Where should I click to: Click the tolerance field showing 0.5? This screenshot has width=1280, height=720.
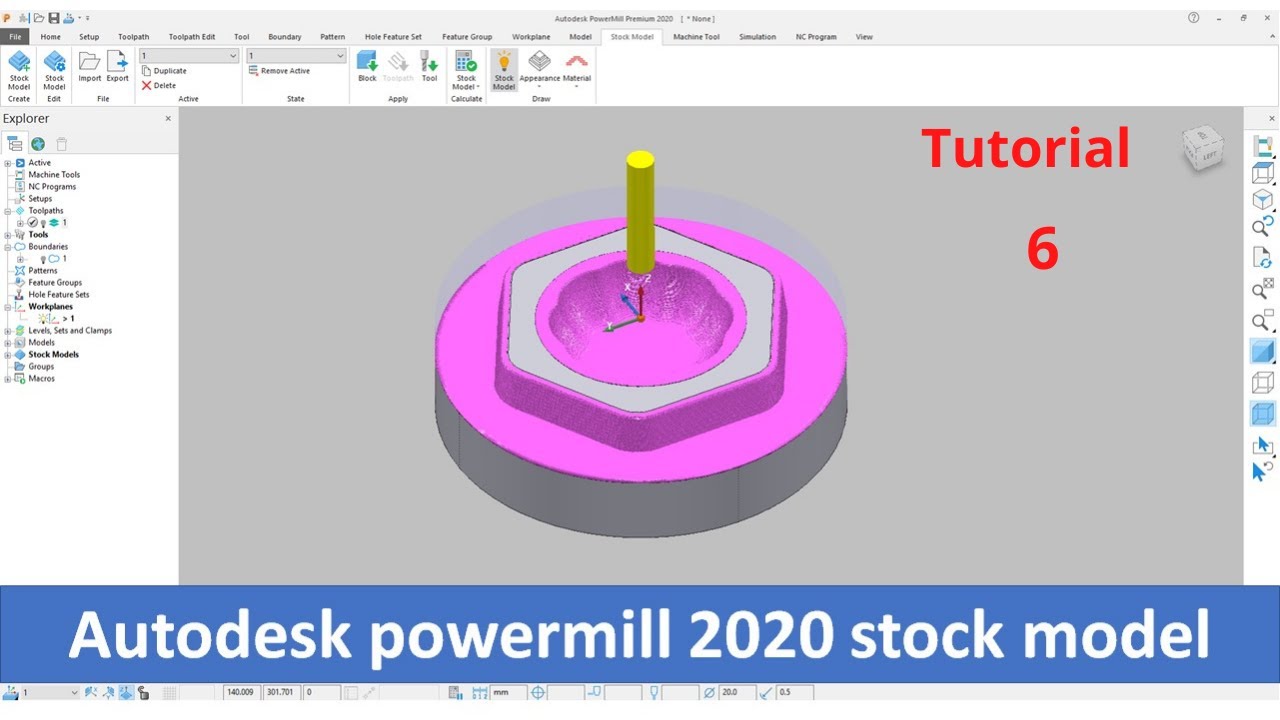(x=794, y=692)
